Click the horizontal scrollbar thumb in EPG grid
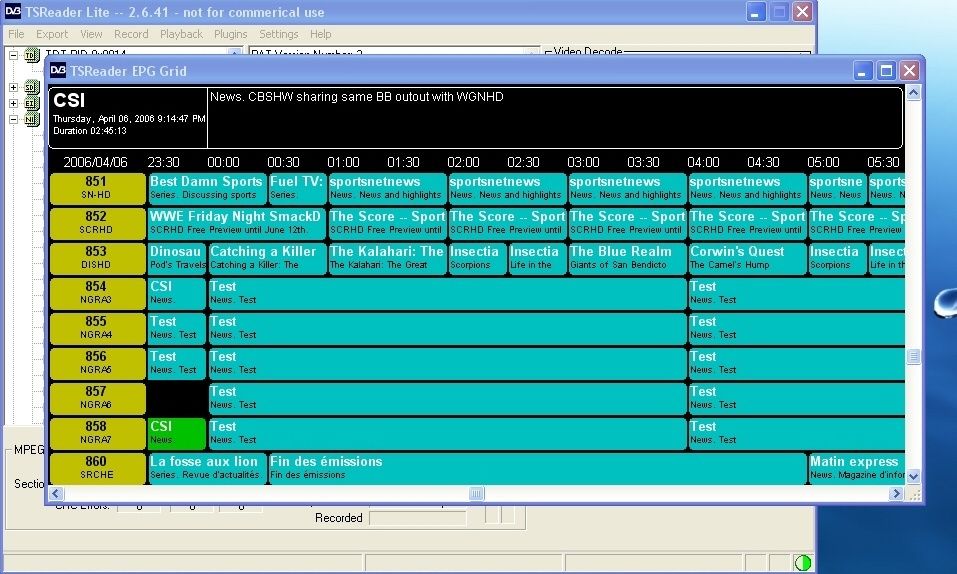The height and width of the screenshot is (574, 957). pos(476,493)
